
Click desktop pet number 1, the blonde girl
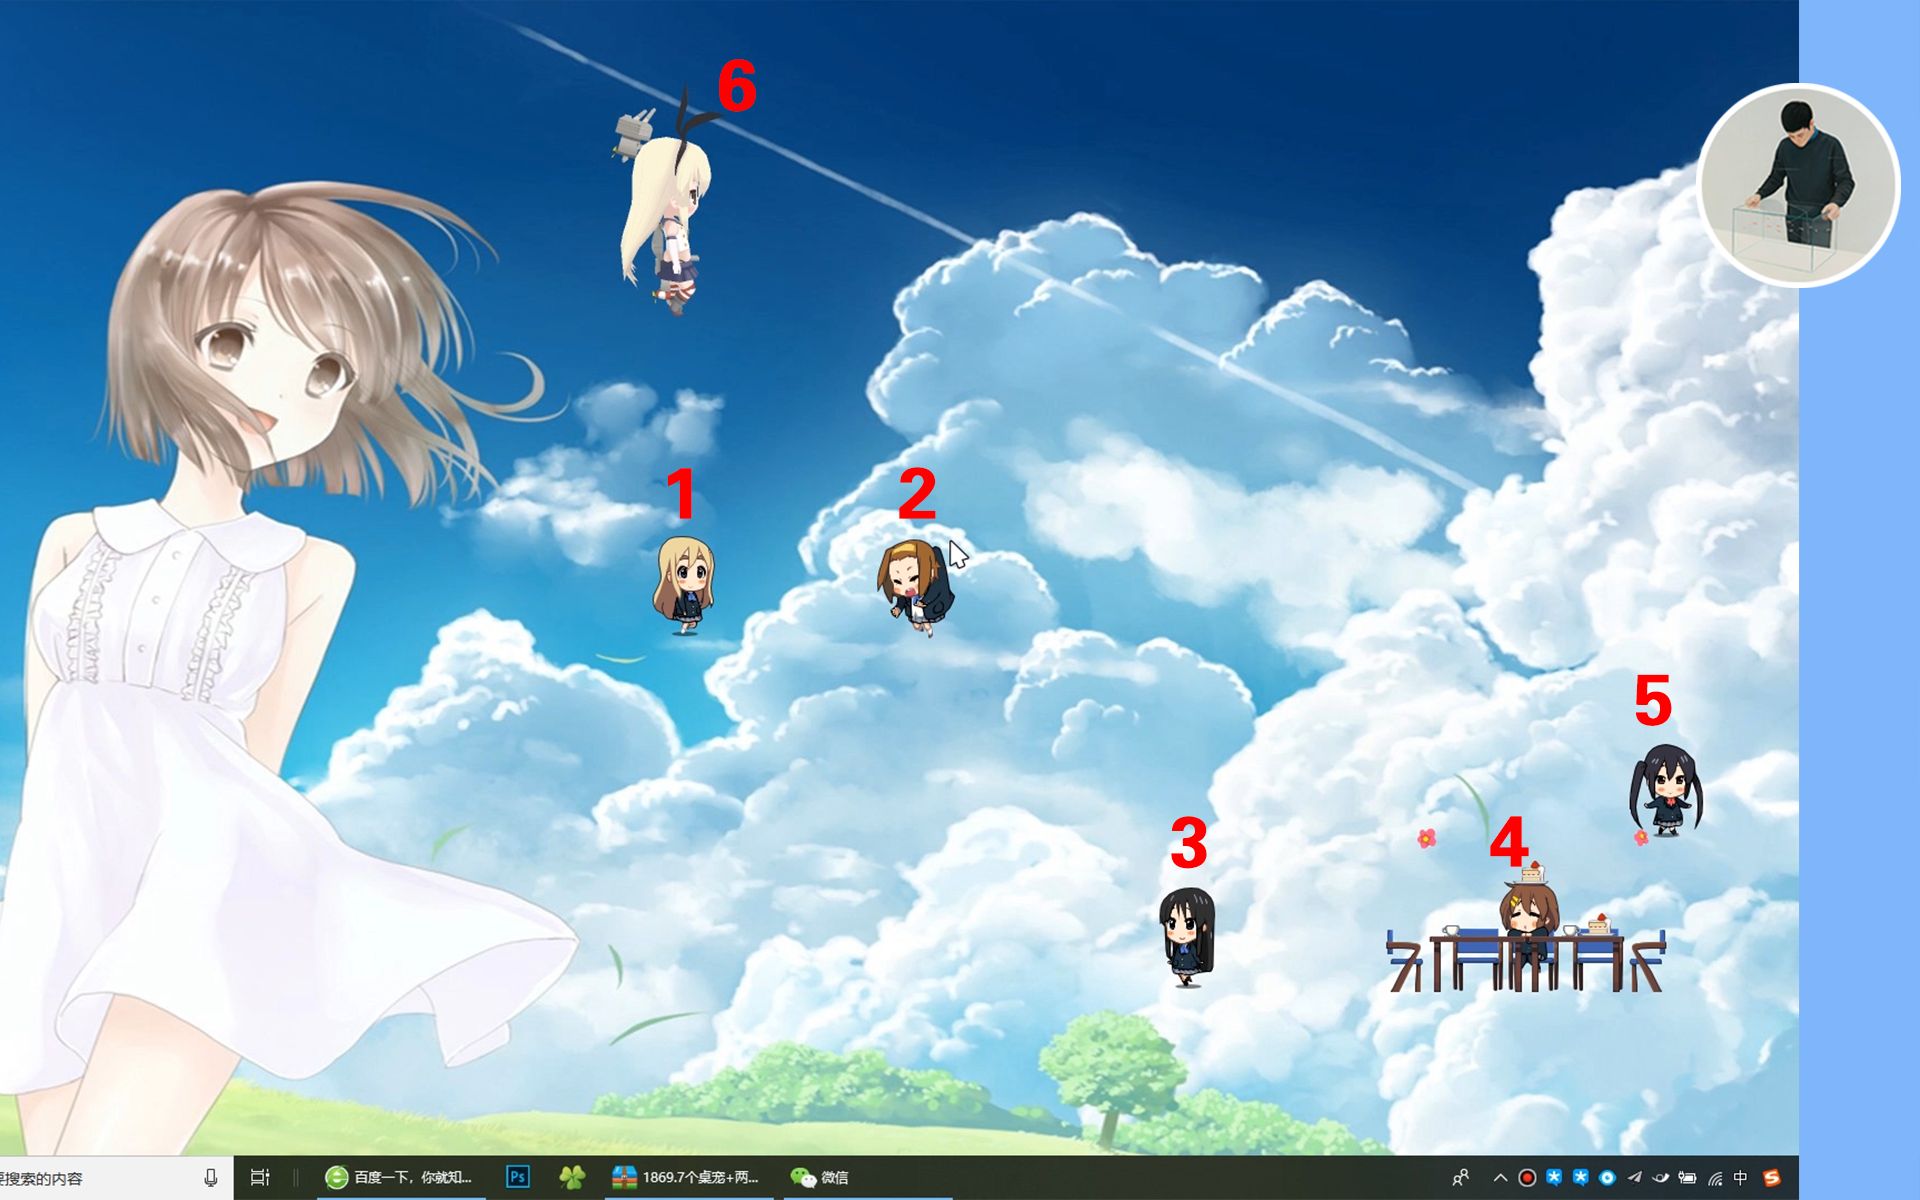[x=685, y=585]
